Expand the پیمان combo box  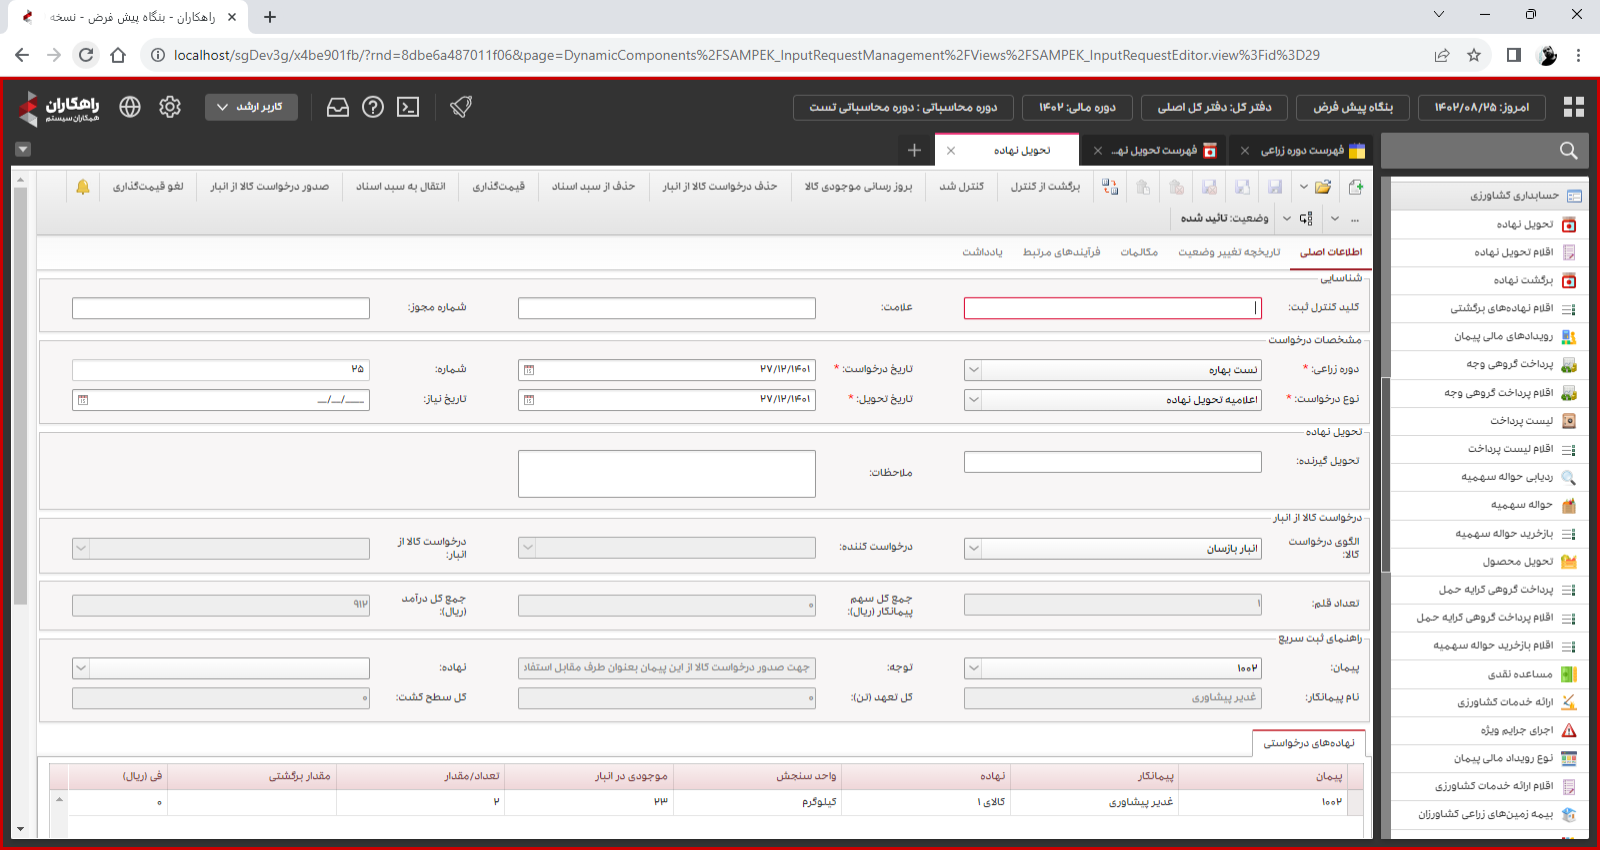(973, 668)
